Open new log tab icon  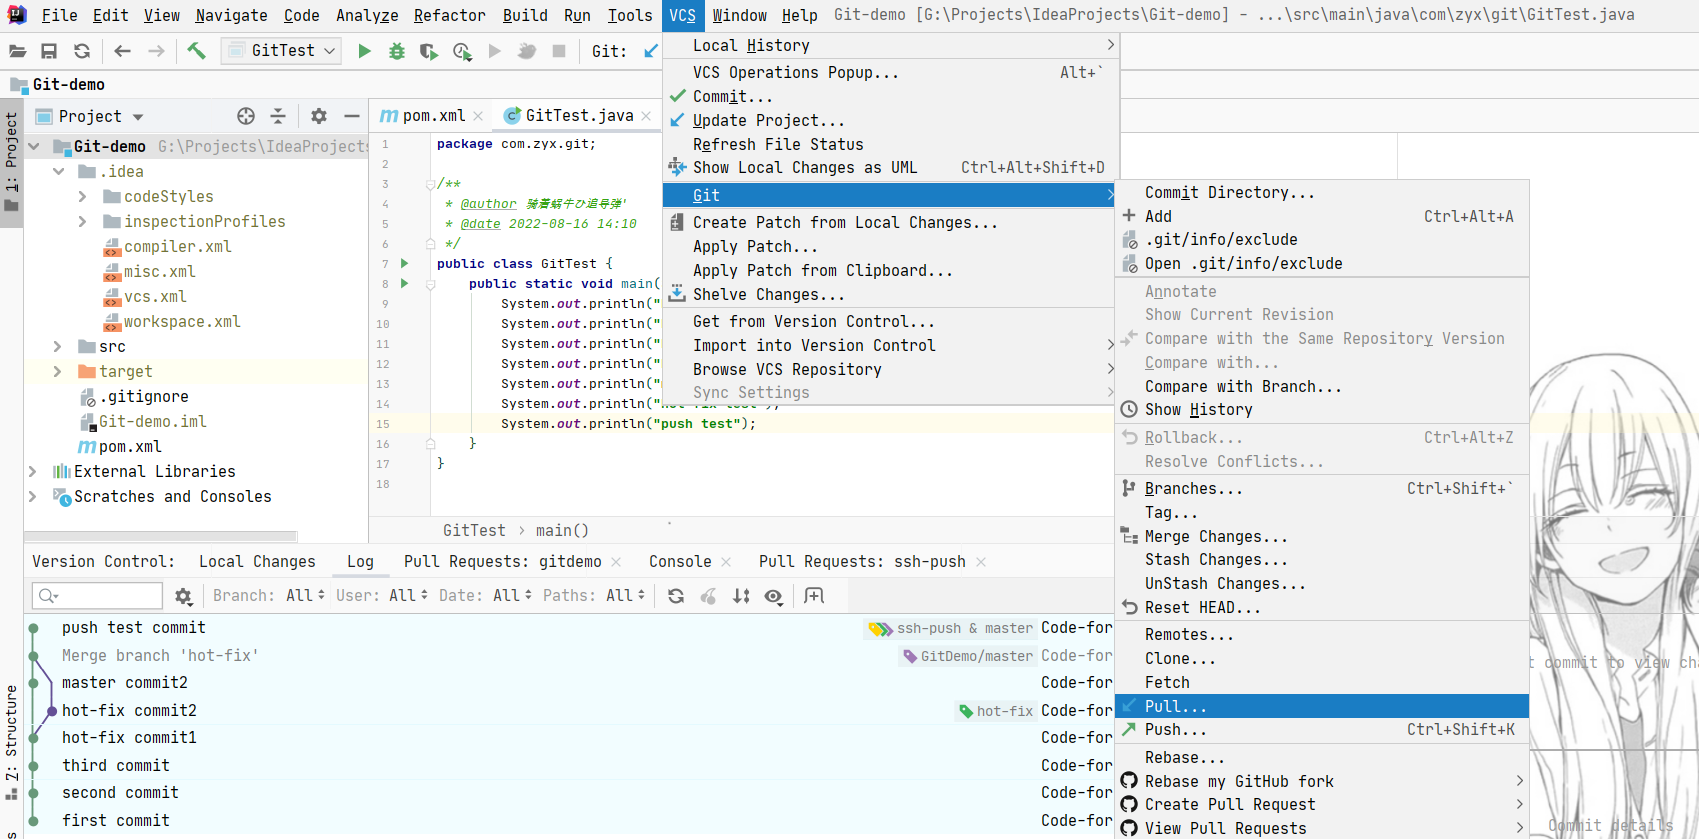click(x=814, y=596)
